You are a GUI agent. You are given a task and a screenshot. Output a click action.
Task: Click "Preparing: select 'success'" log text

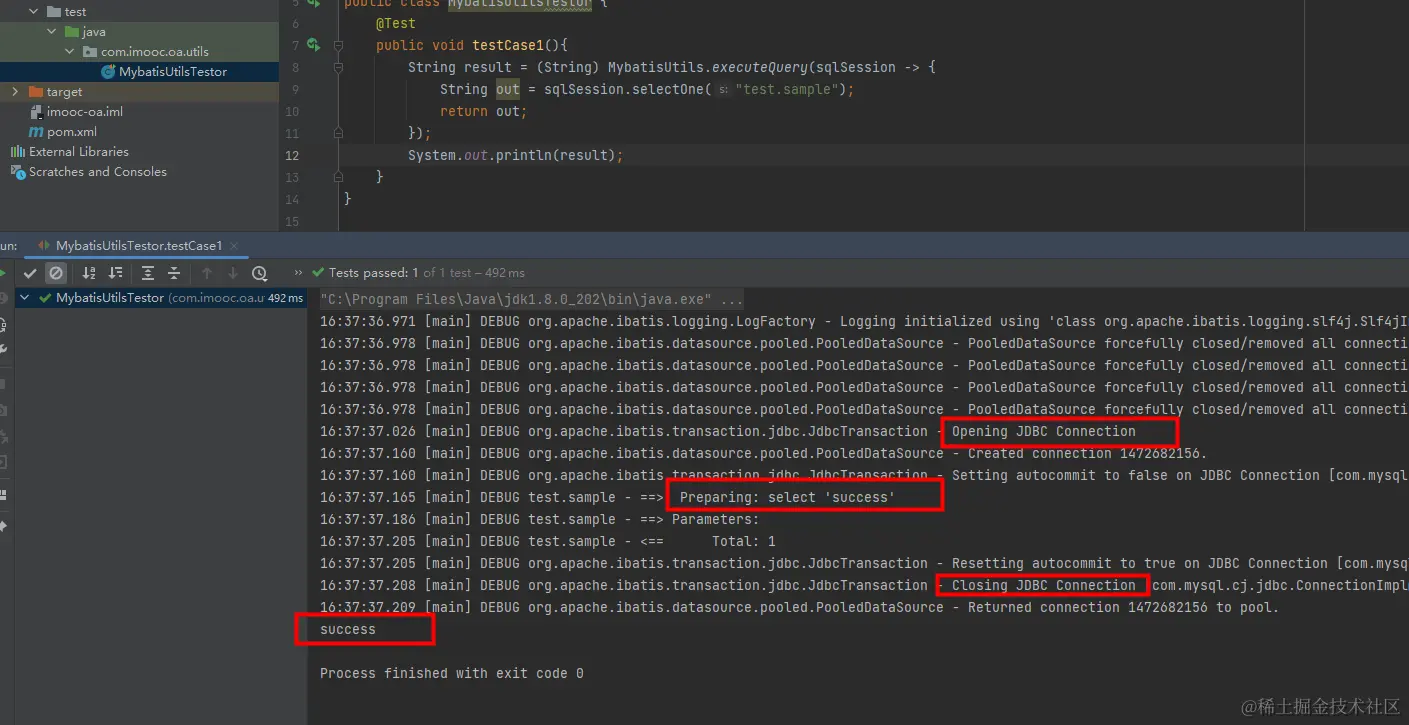(787, 497)
